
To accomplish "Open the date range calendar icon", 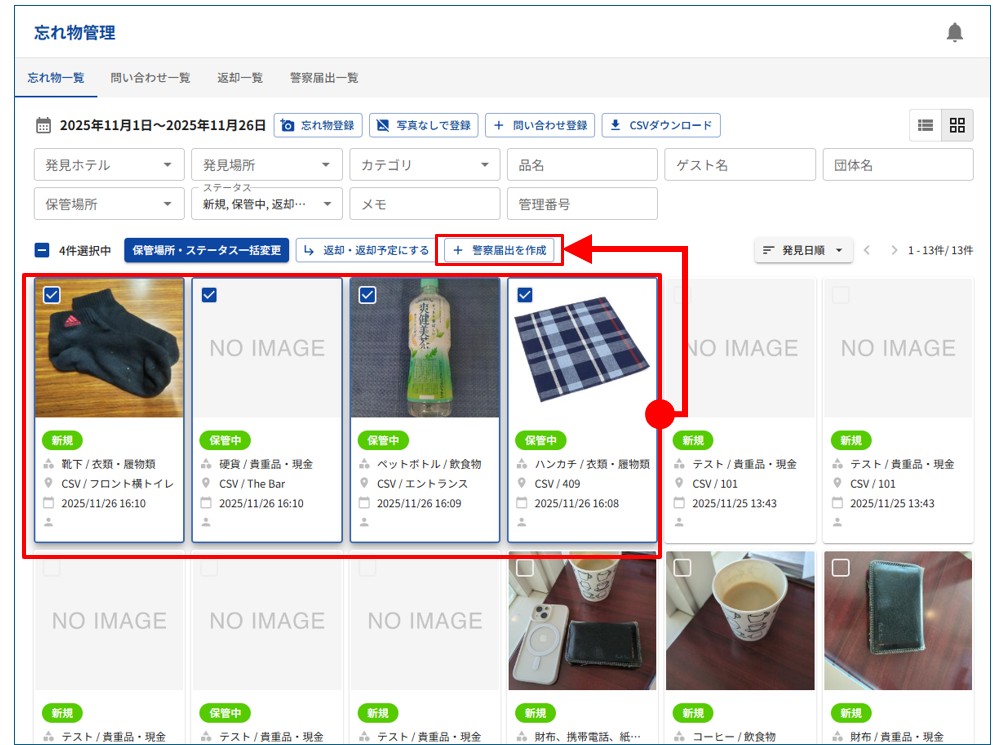I will pyautogui.click(x=43, y=125).
